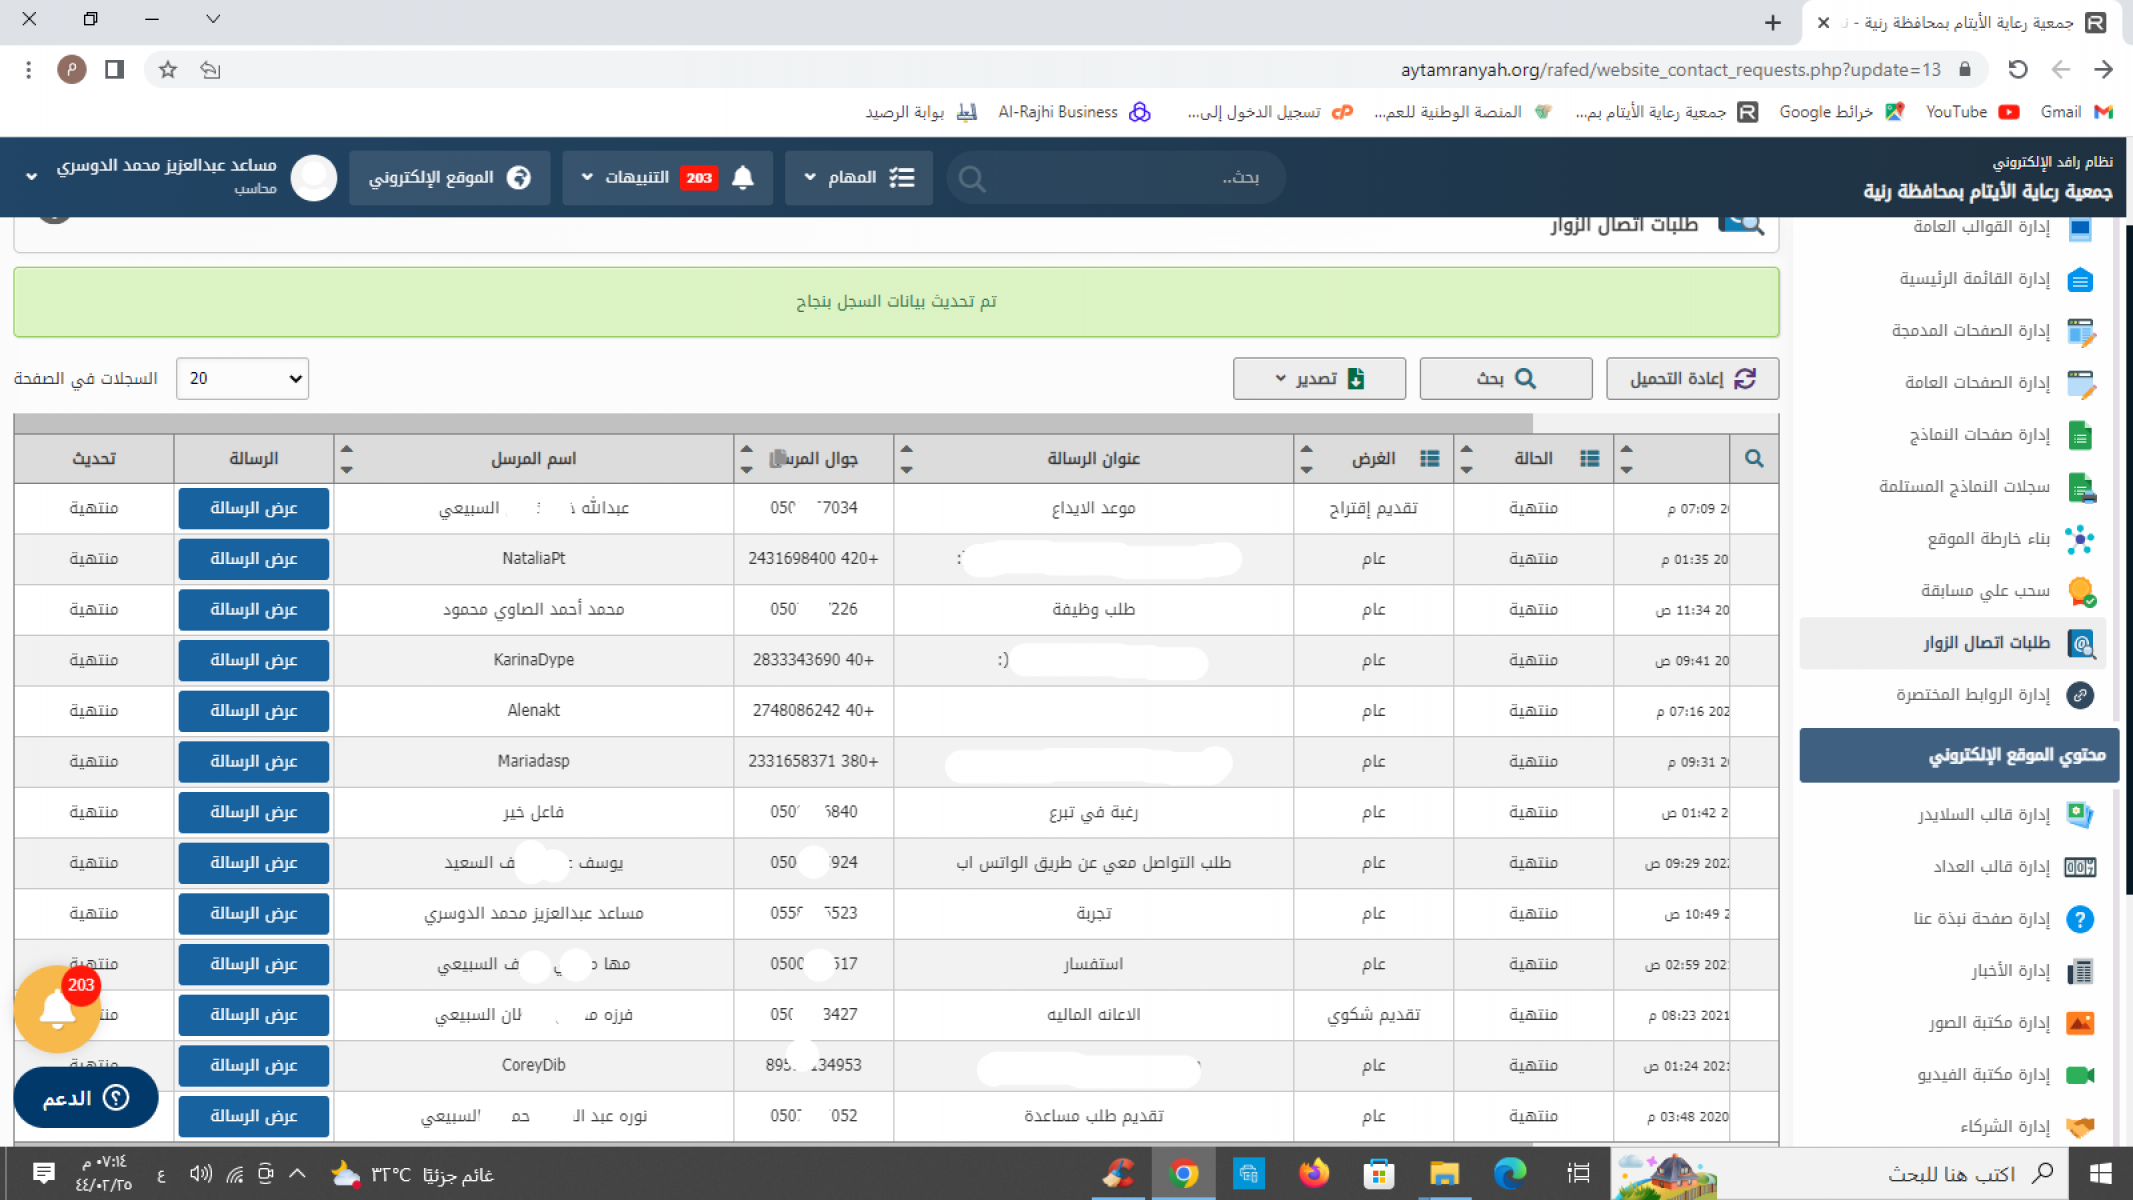Click the table search magnifier column icon
This screenshot has width=2133, height=1200.
pos(1754,458)
